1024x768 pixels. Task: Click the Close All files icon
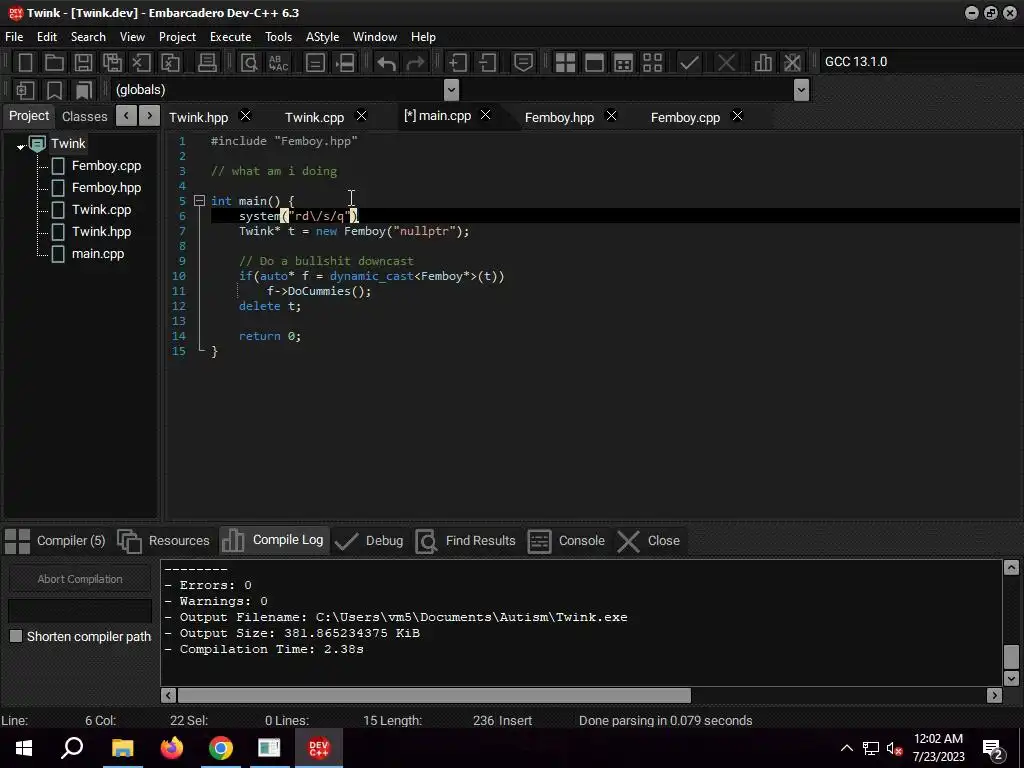tap(170, 63)
